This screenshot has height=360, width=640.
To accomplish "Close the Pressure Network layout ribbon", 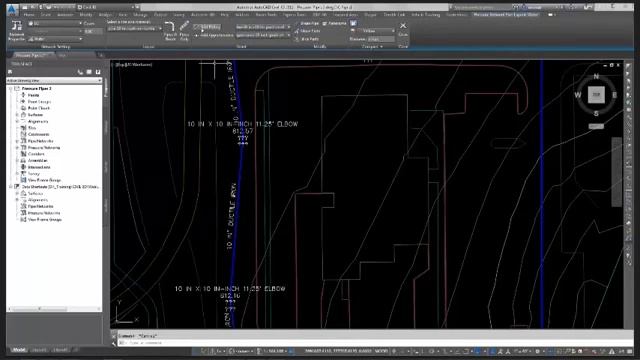I will (403, 29).
